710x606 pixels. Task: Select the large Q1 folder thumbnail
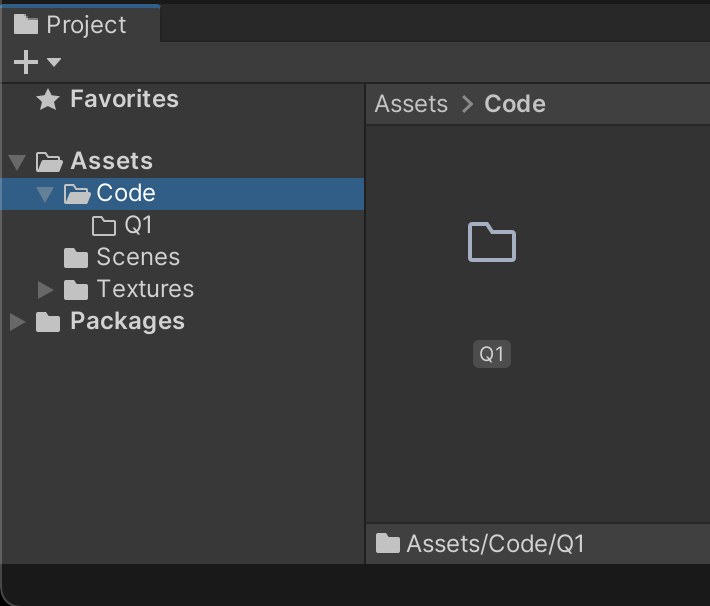click(492, 243)
